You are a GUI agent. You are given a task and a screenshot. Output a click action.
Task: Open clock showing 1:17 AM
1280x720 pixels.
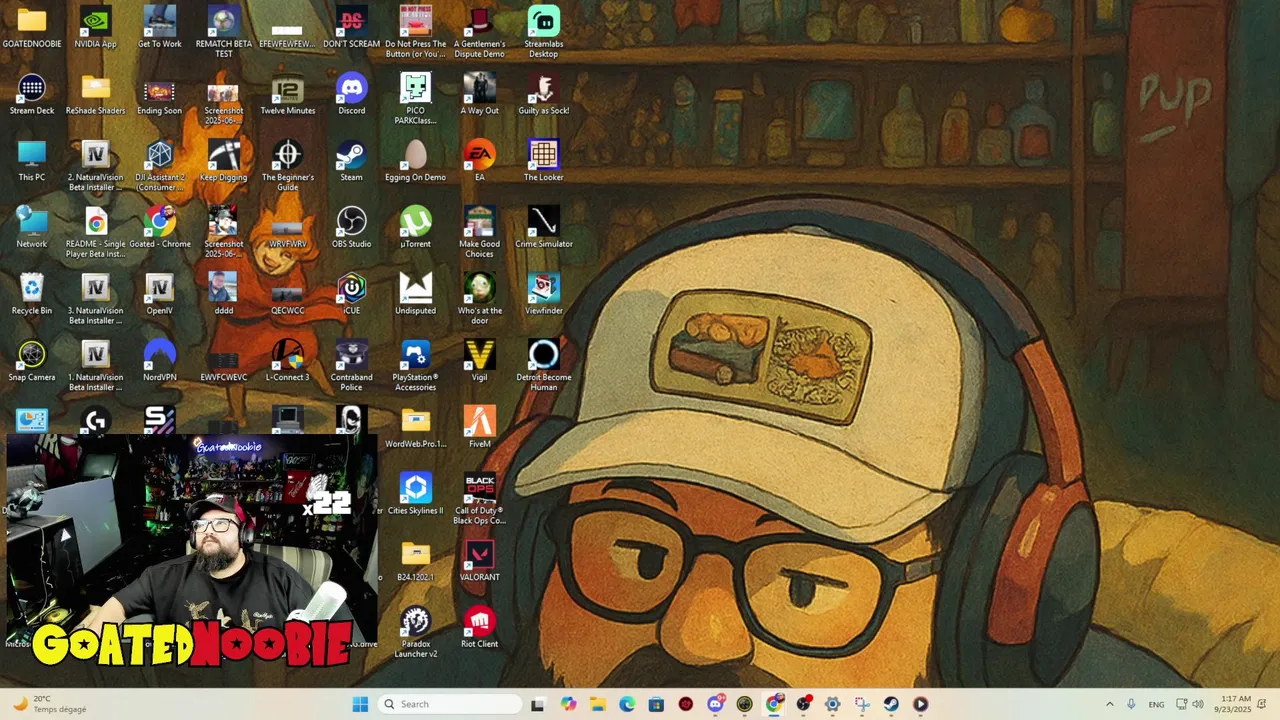click(1235, 704)
